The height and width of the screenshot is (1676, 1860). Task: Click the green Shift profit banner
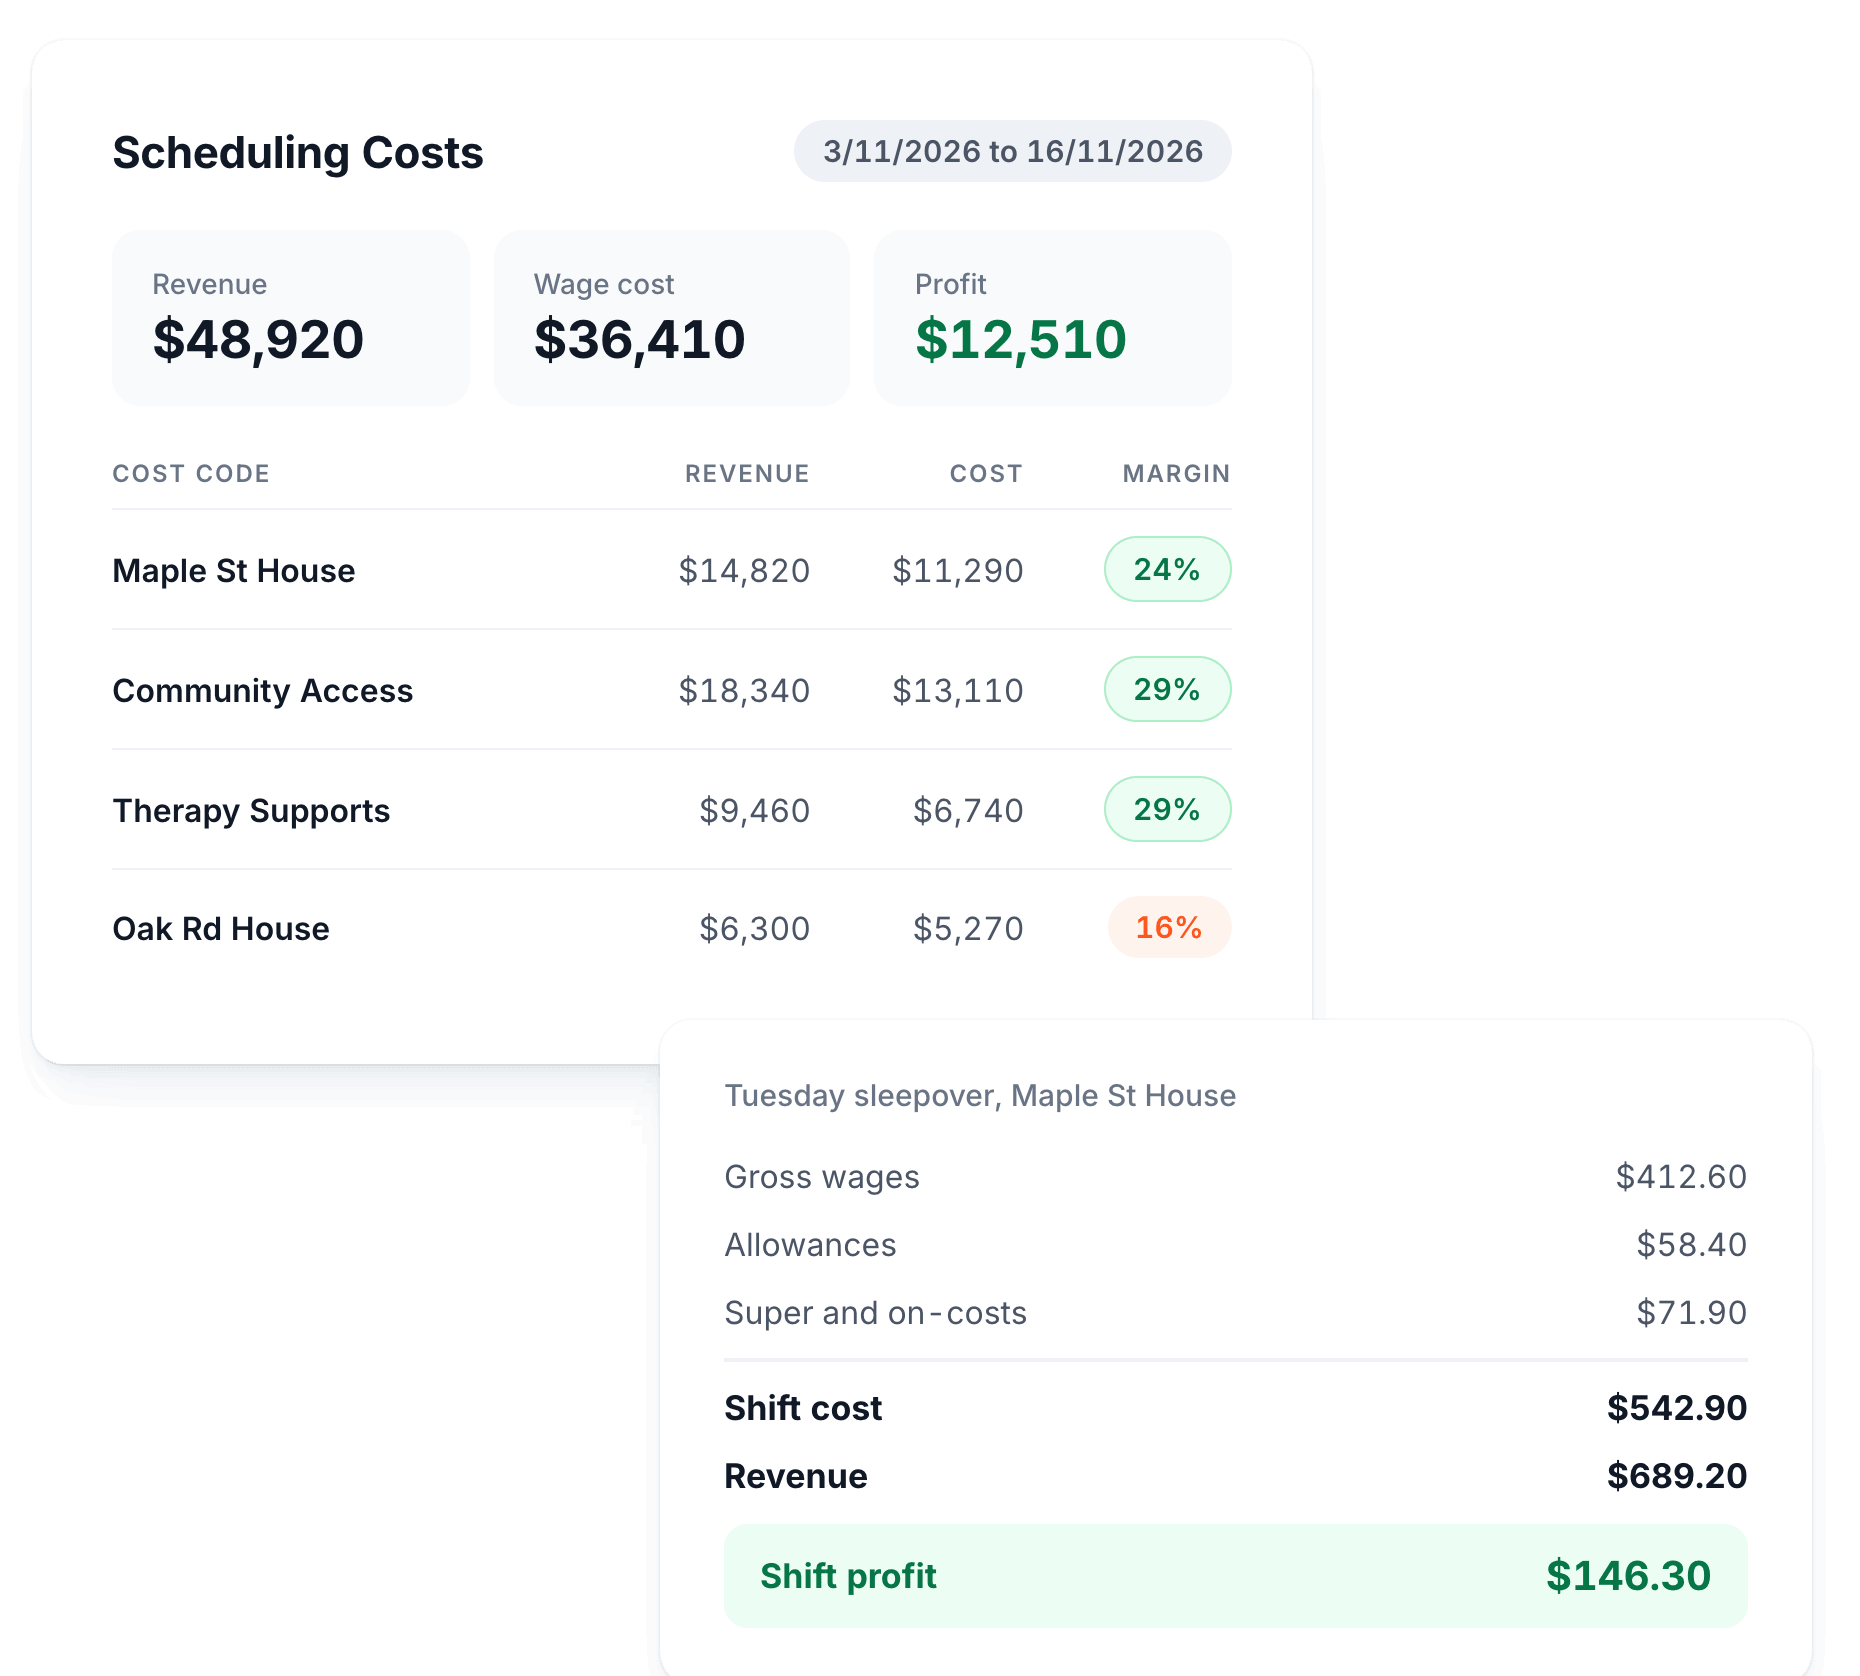[x=1236, y=1576]
